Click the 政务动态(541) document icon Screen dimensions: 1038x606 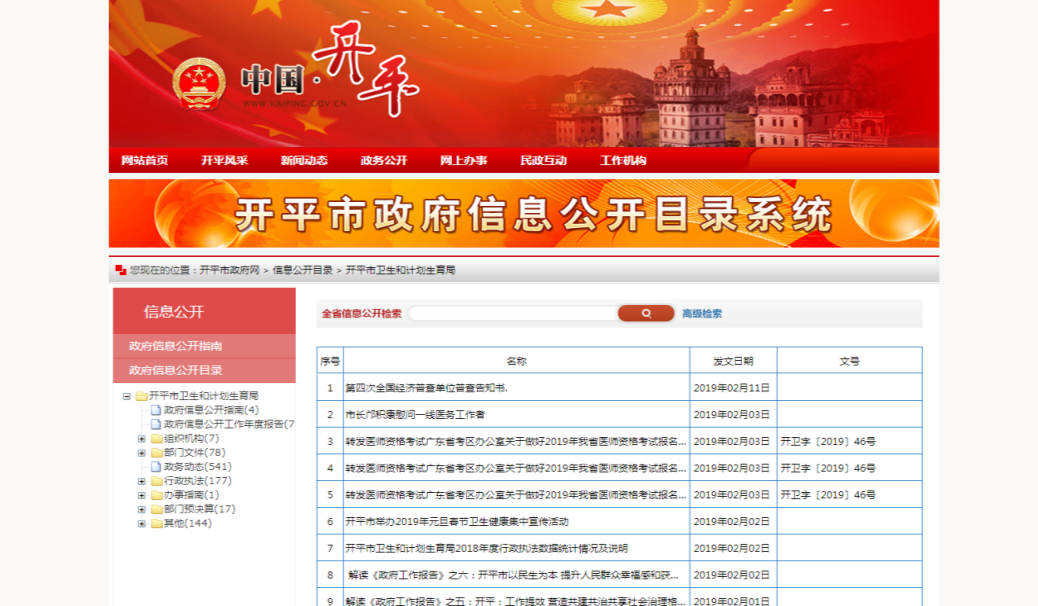pos(156,466)
